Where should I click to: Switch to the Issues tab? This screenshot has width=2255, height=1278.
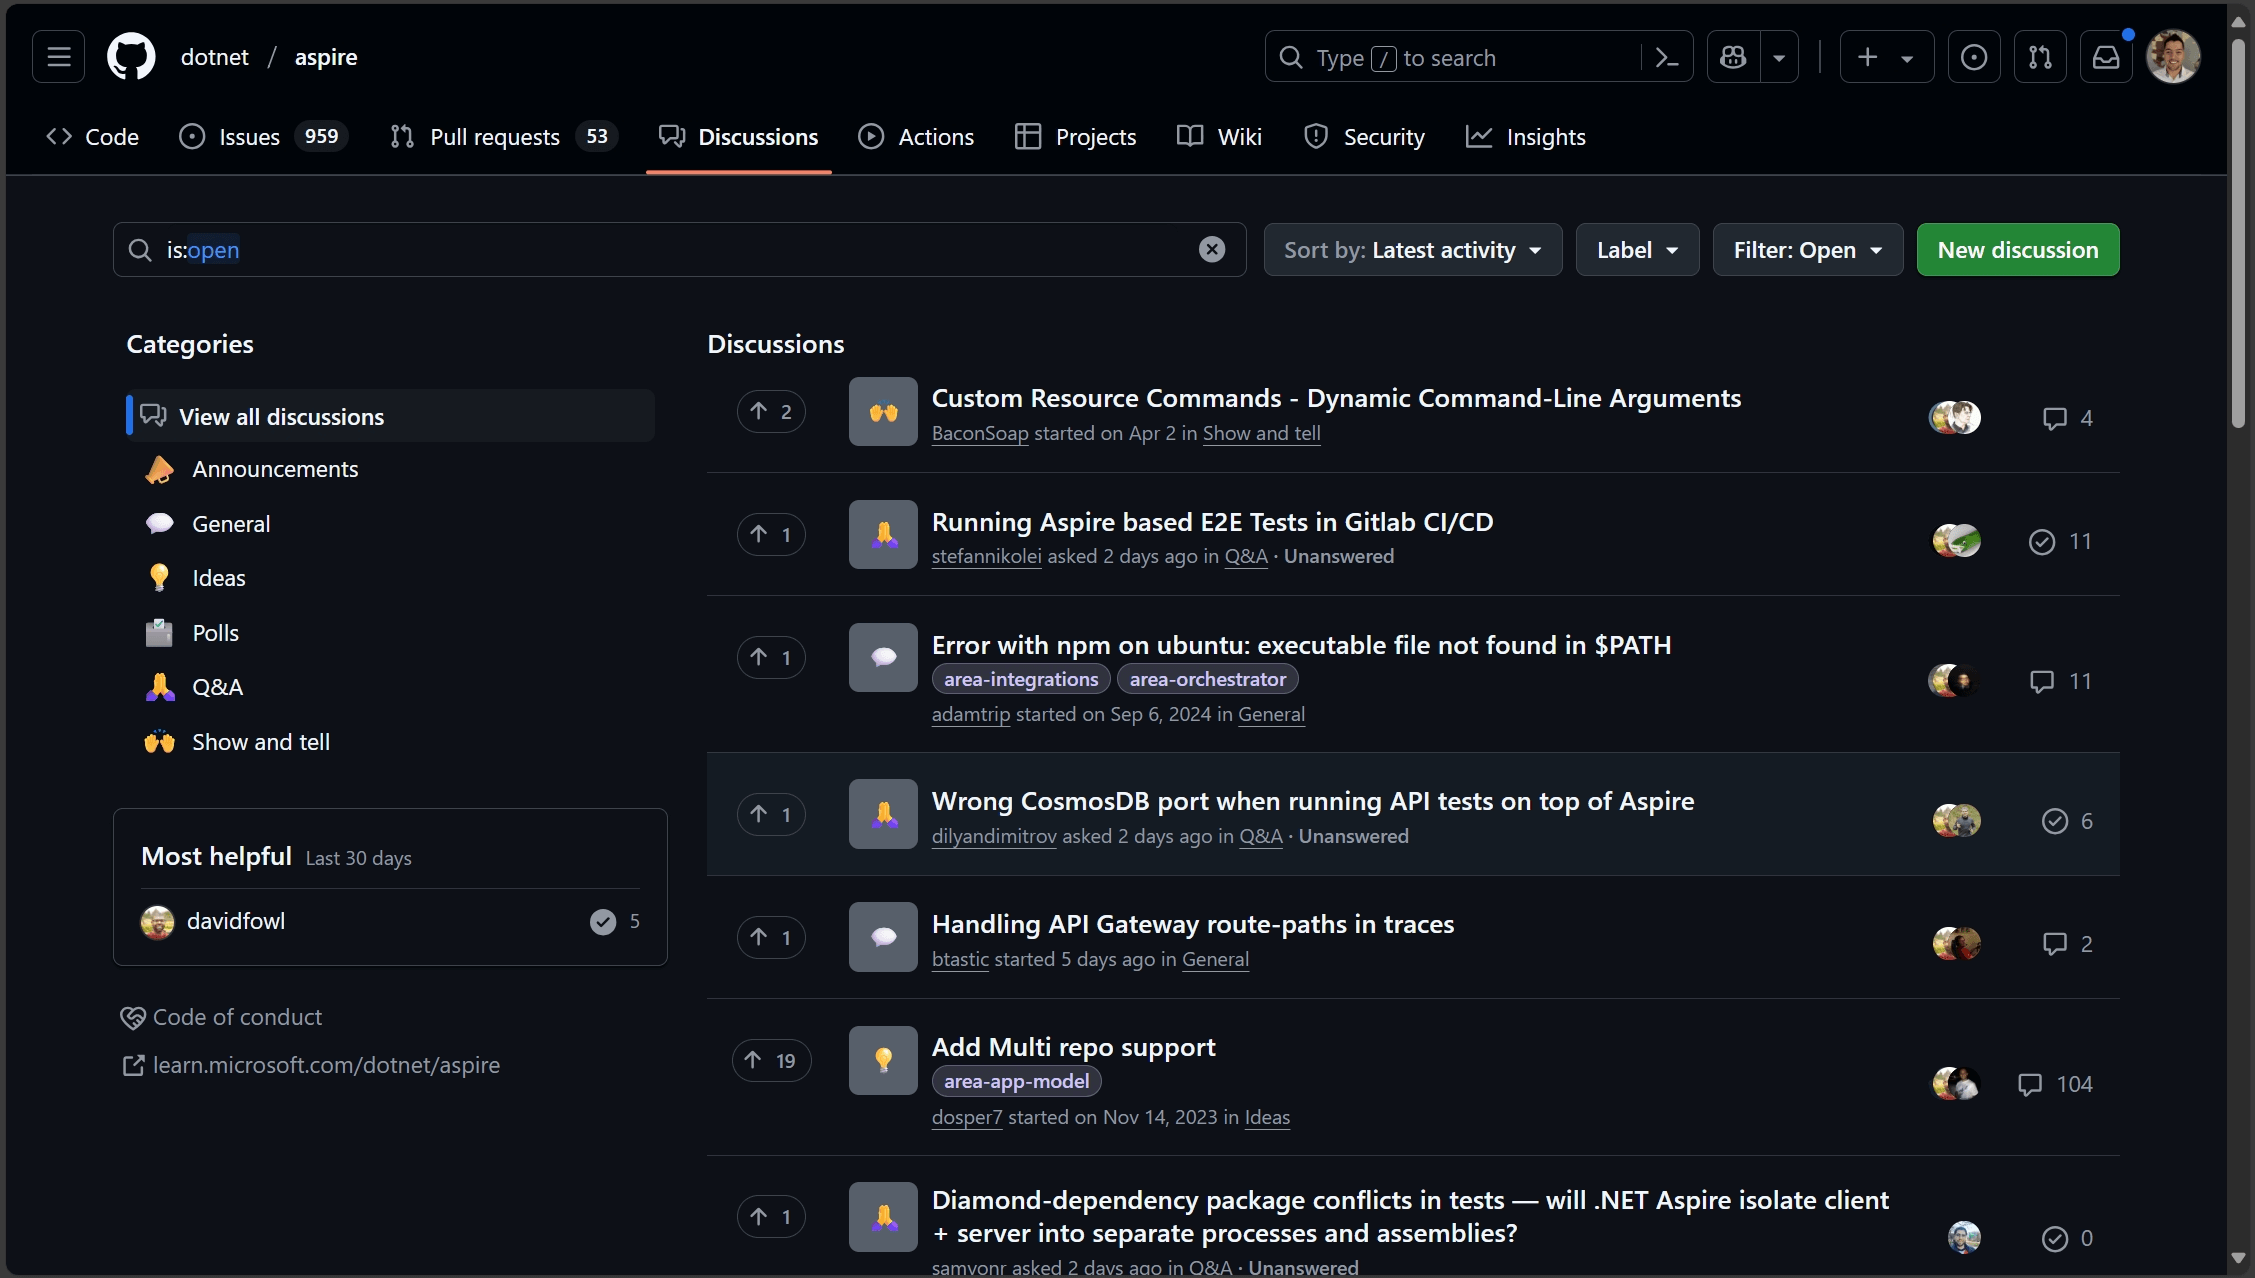coord(263,137)
